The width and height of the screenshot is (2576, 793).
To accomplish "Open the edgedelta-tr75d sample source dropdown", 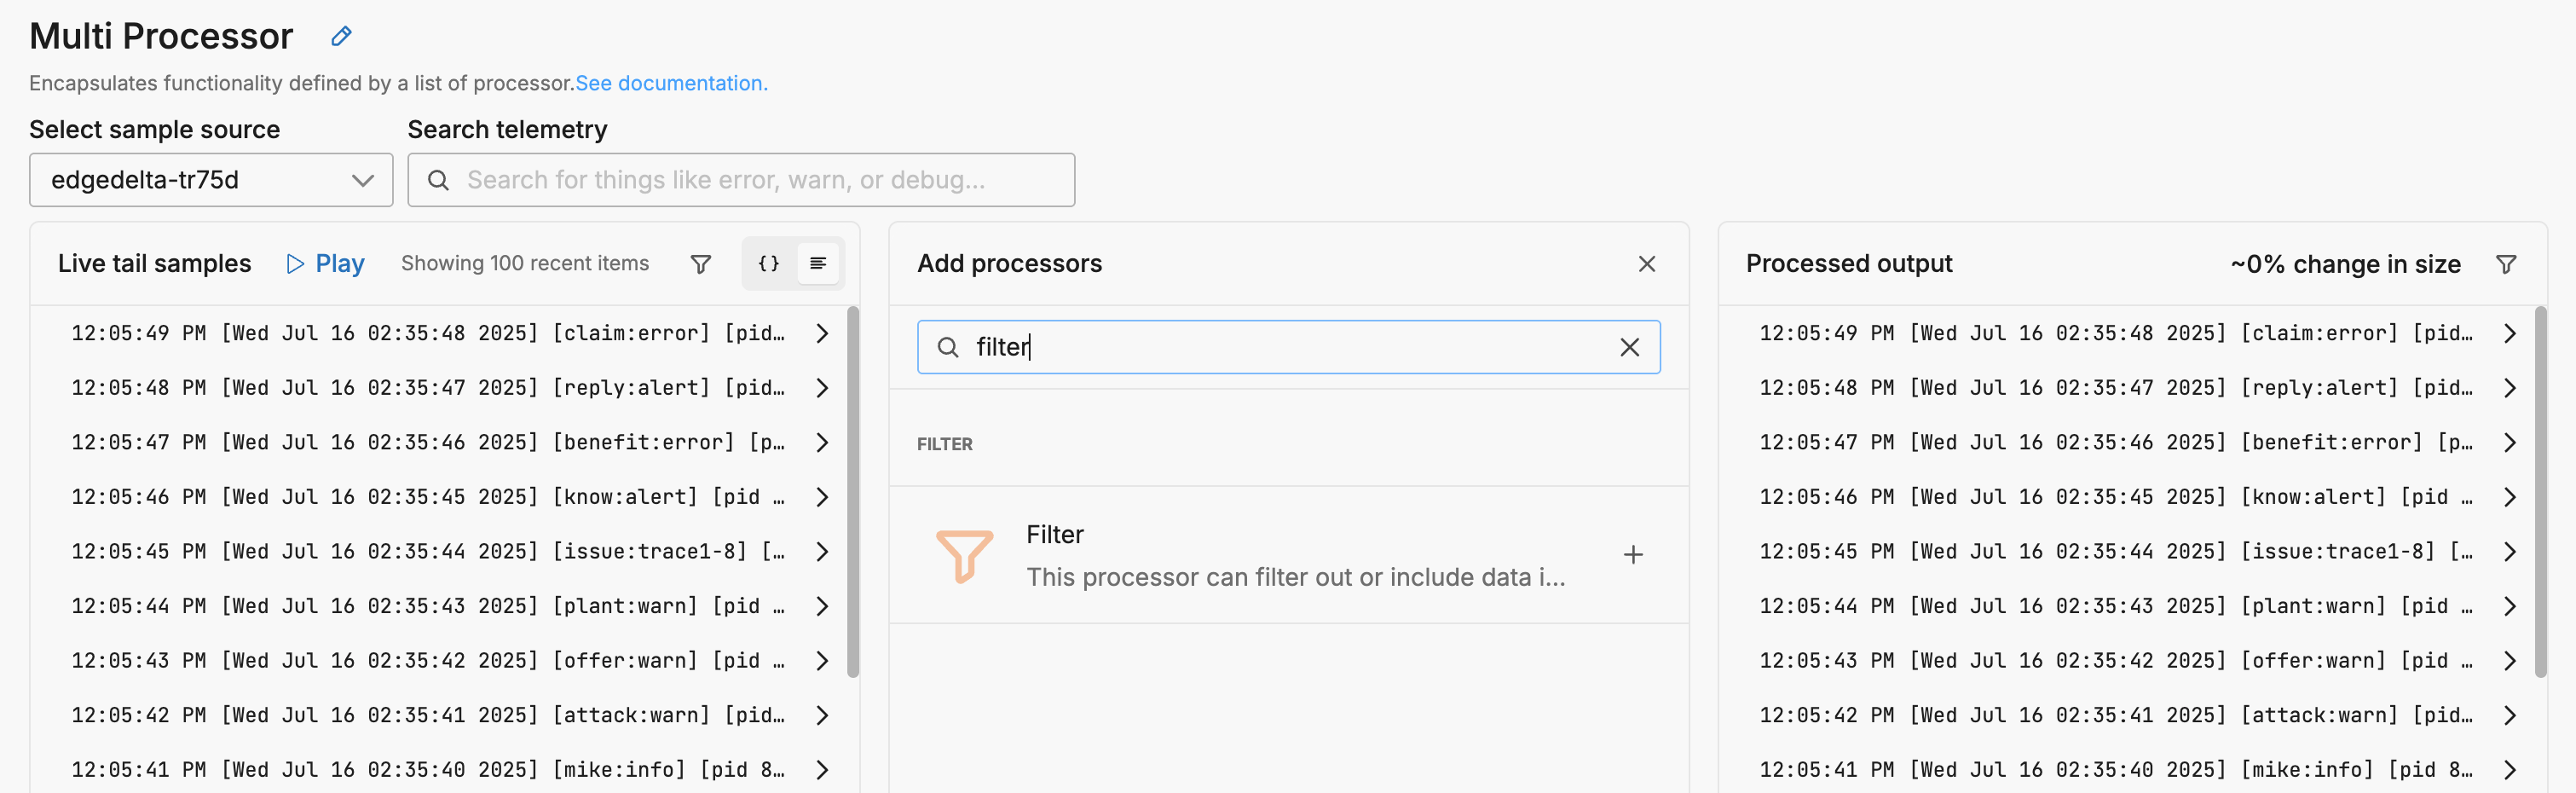I will coord(211,180).
